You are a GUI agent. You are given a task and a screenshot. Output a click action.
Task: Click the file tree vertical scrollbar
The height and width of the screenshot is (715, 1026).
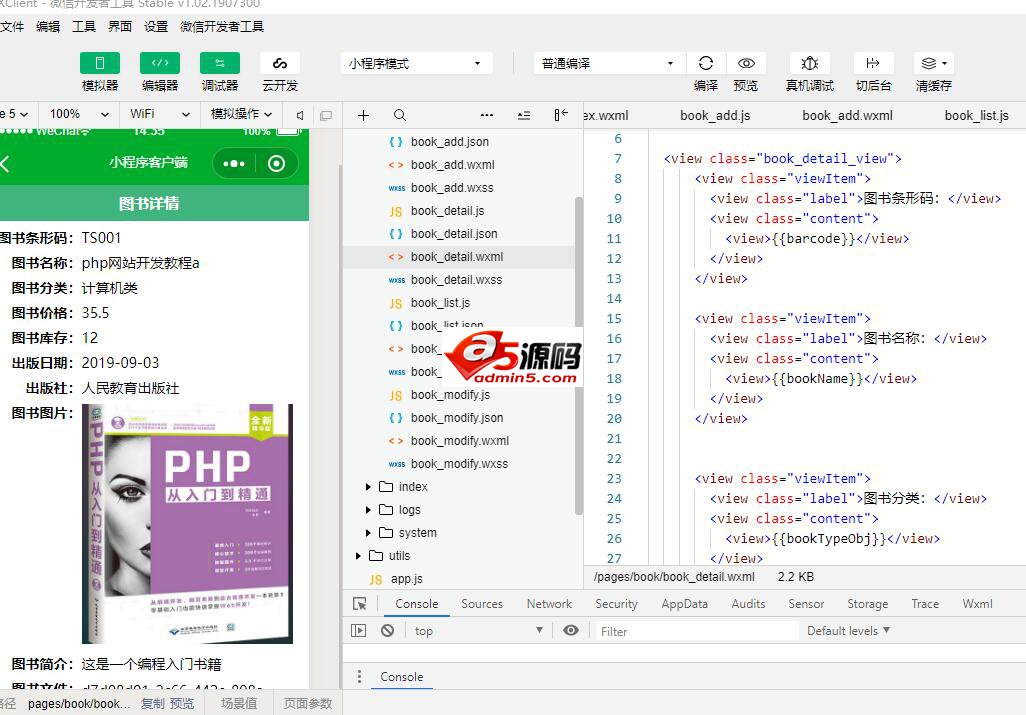578,350
